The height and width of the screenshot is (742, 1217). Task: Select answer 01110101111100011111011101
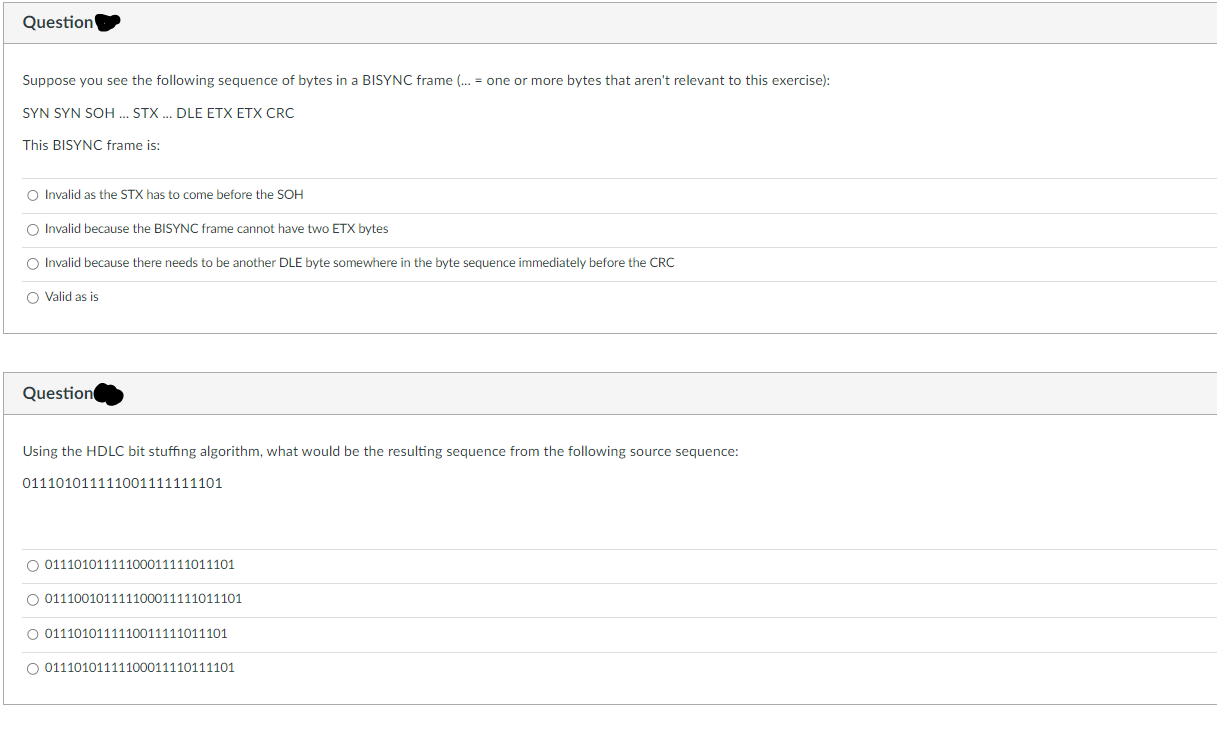pos(140,565)
